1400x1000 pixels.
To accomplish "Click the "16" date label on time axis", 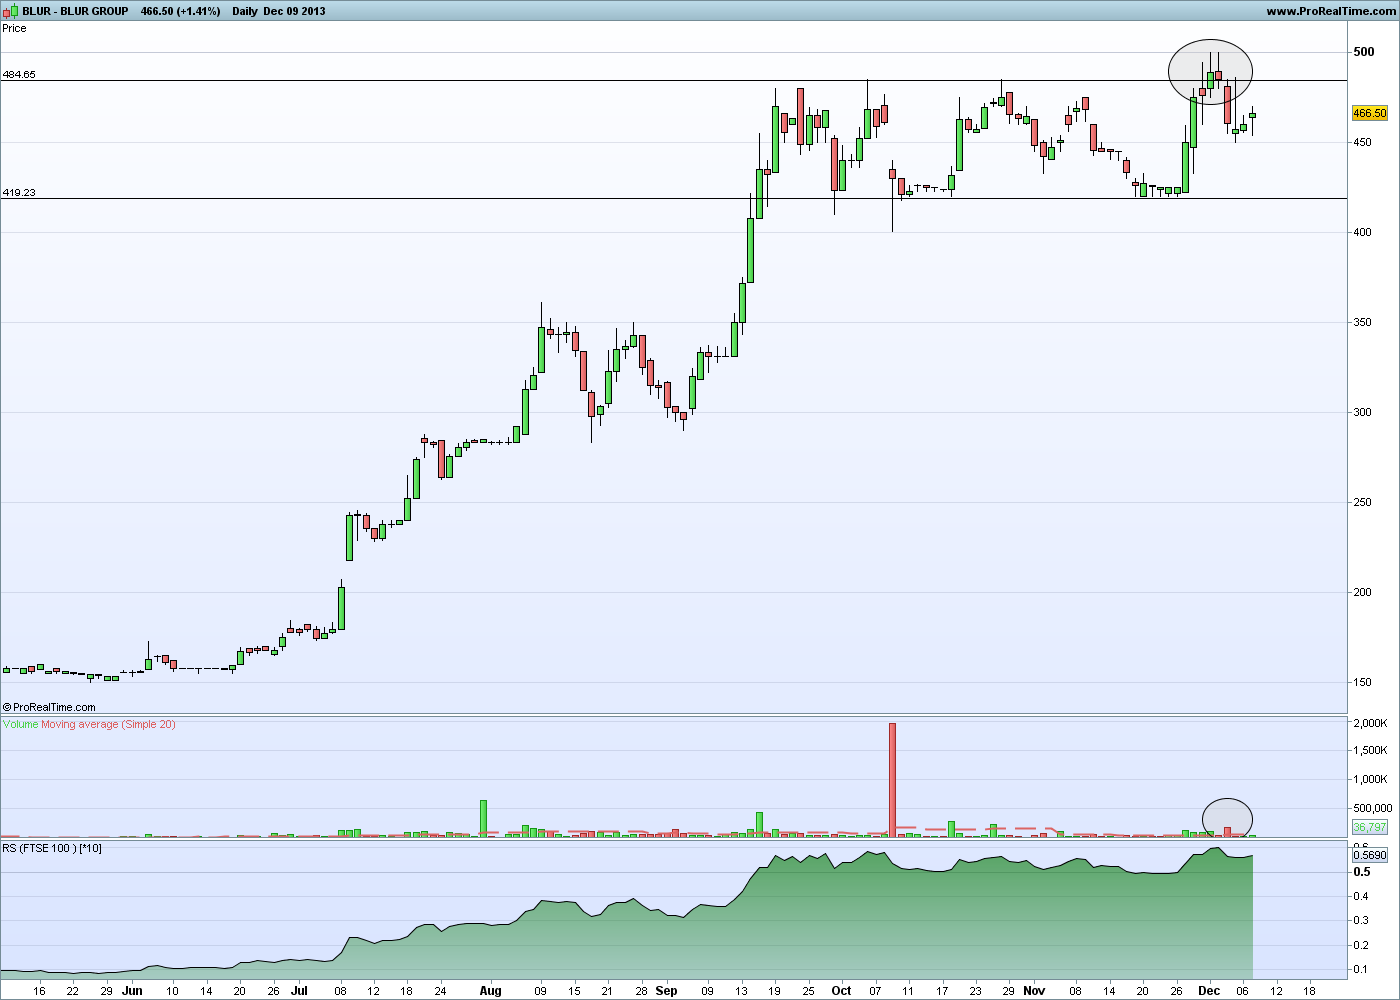I will pyautogui.click(x=39, y=991).
